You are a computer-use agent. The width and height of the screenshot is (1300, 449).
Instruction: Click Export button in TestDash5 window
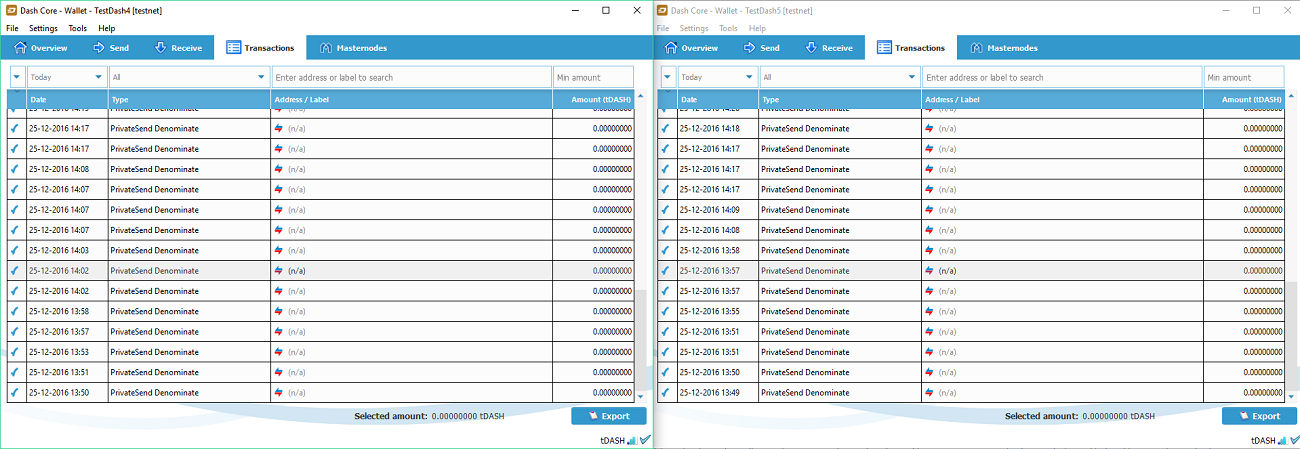pyautogui.click(x=1259, y=416)
